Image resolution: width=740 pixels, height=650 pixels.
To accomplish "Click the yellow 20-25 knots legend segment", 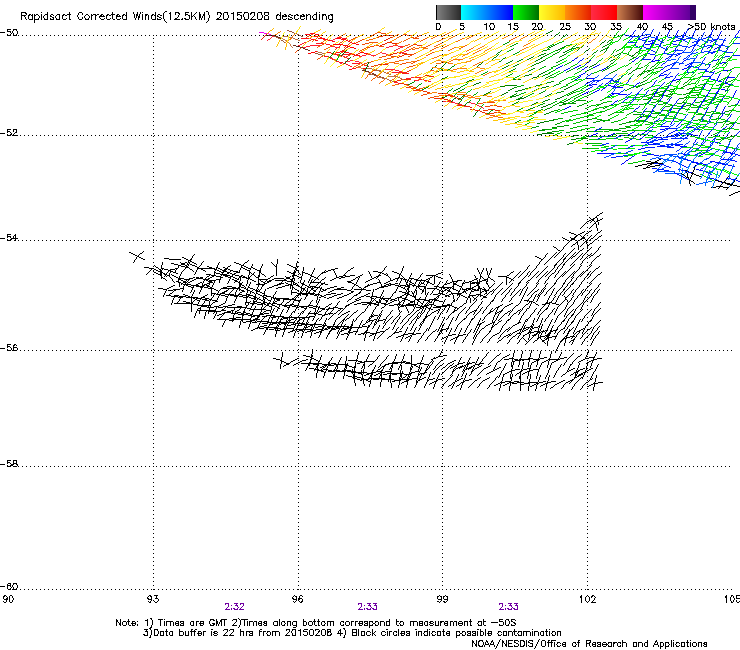I will [x=552, y=12].
